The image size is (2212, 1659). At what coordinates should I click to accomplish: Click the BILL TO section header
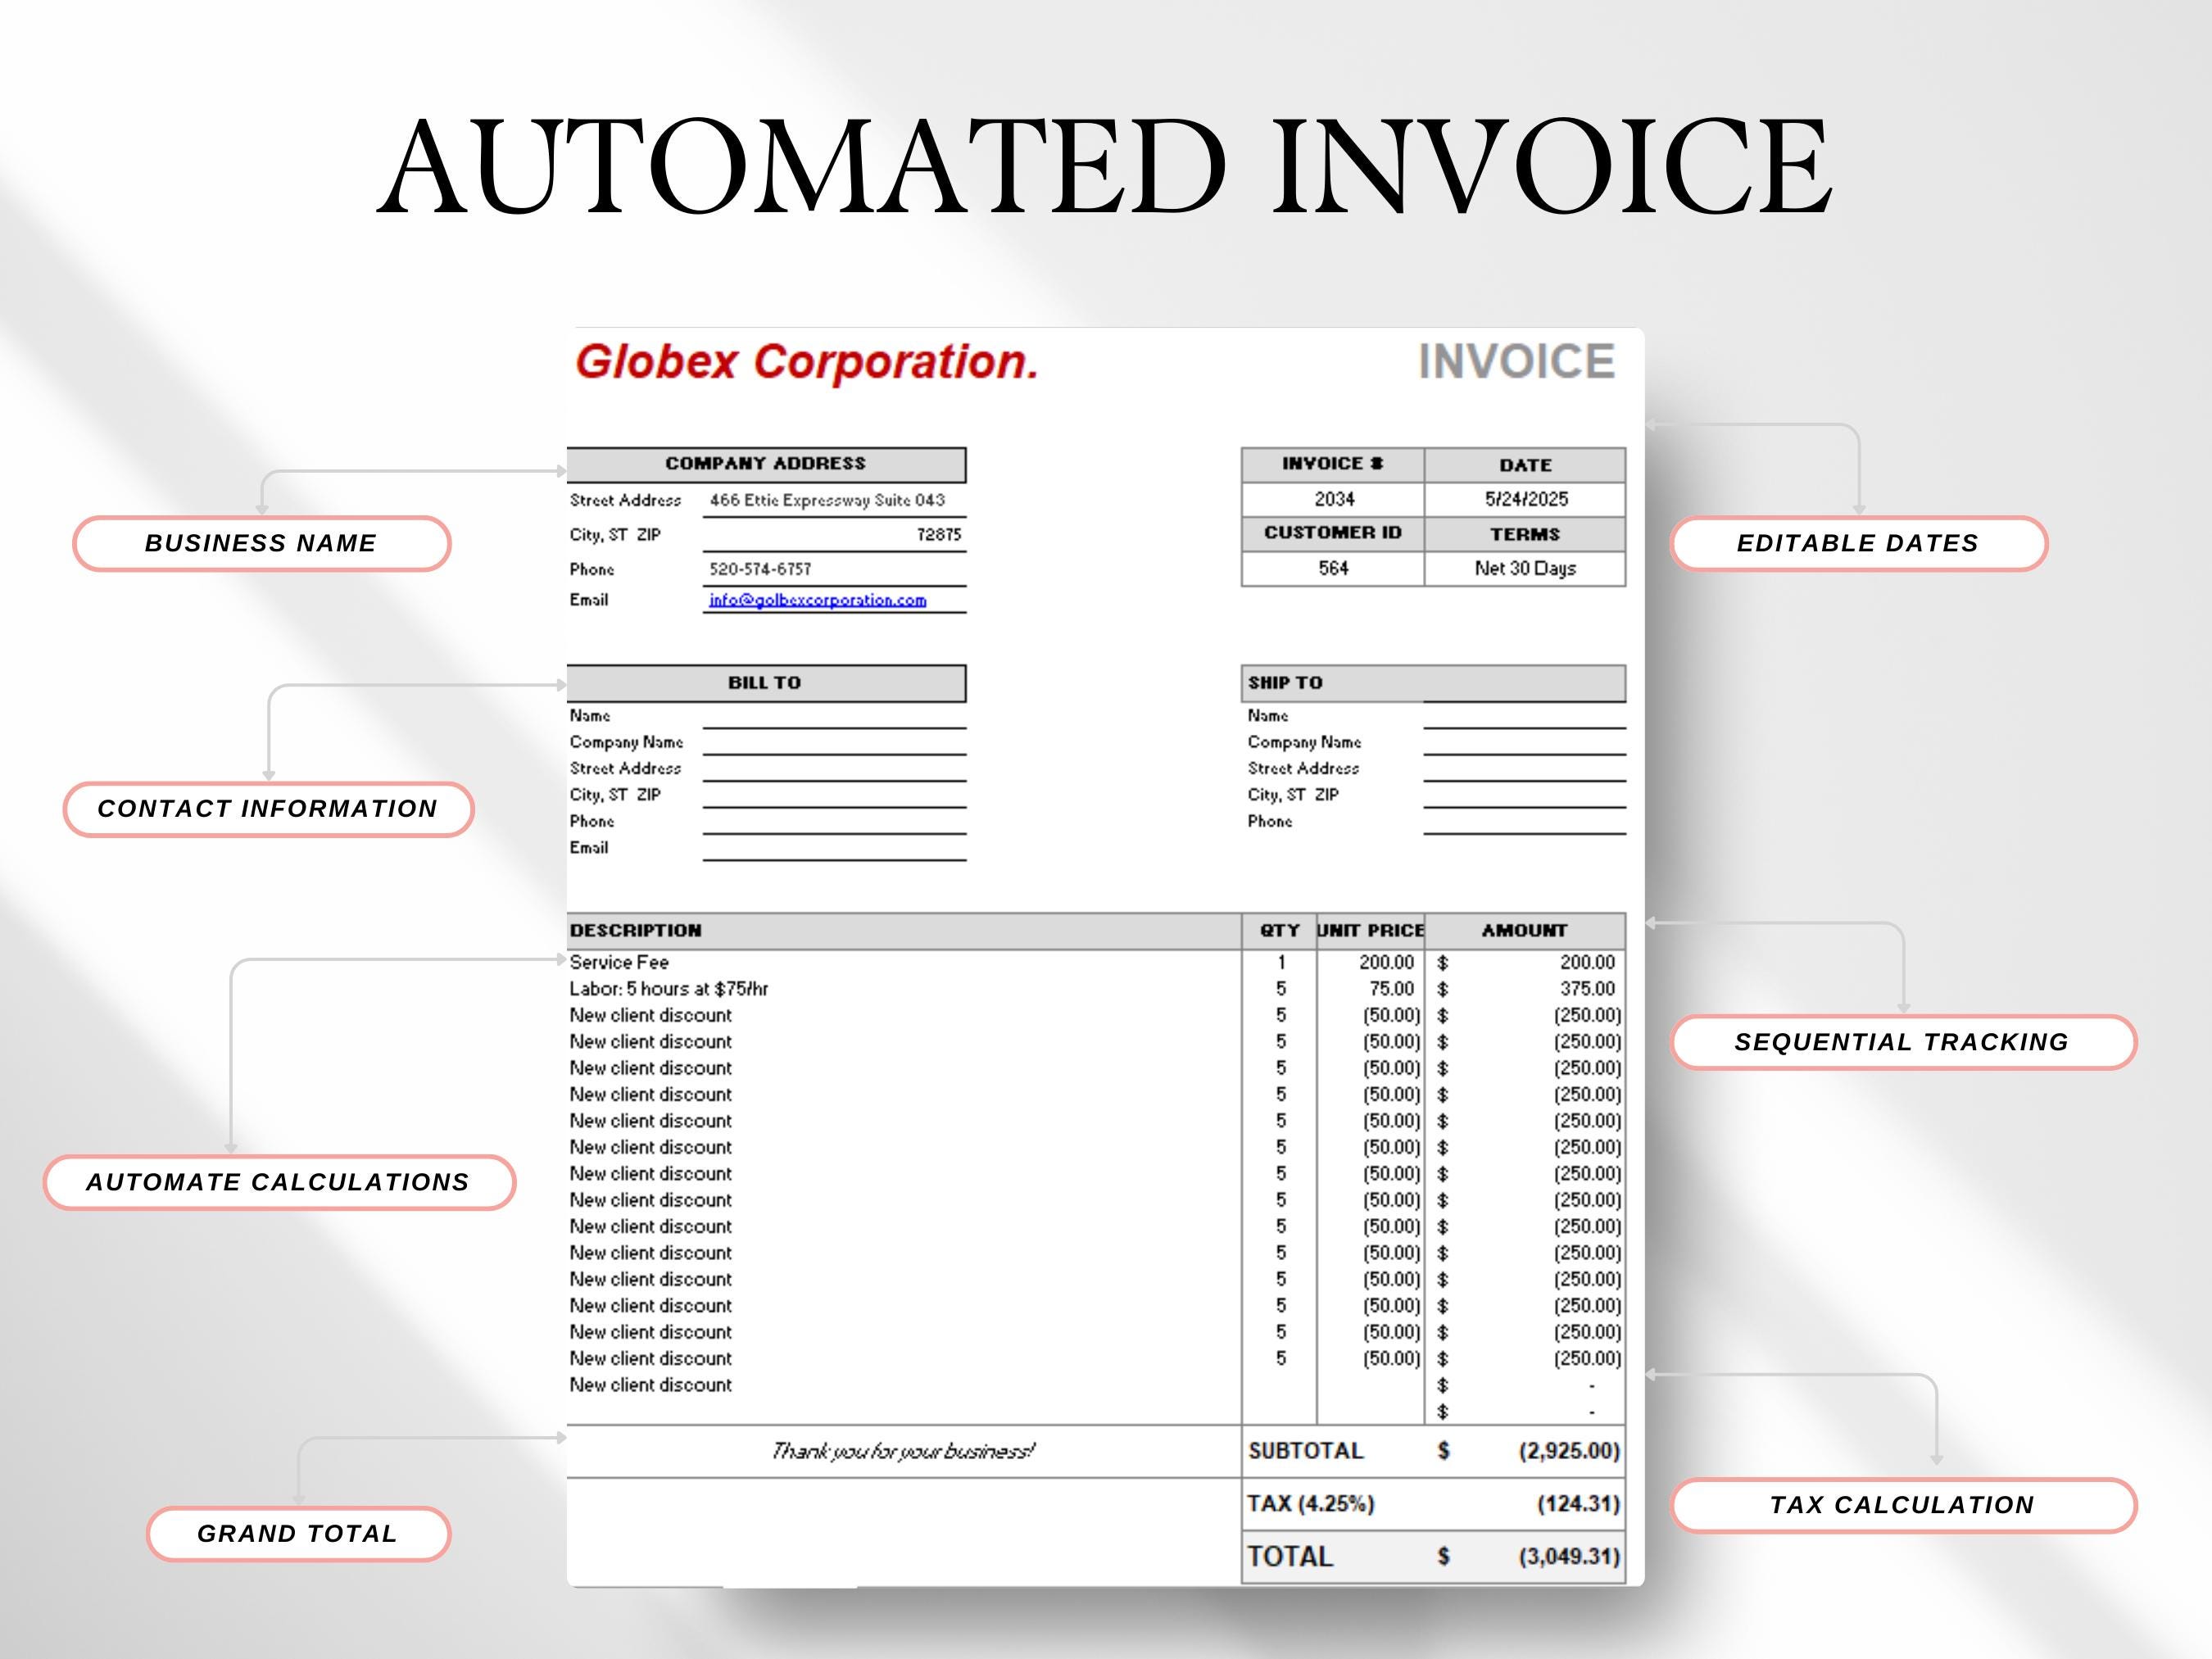766,683
